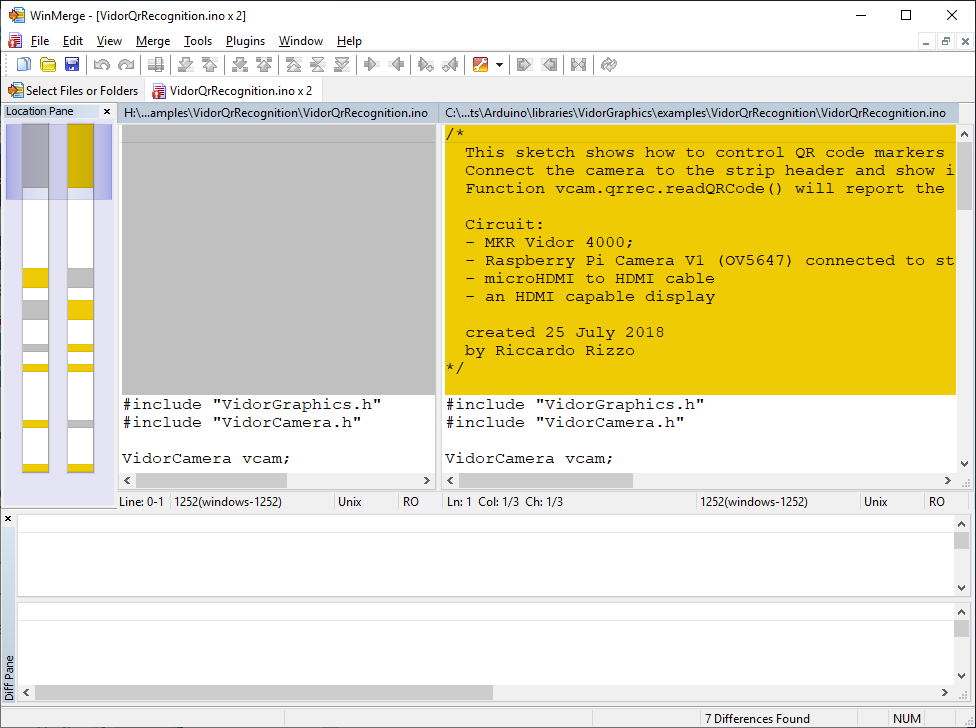Click the Copy Left arrow icon
Screen dimensions: 976x728
point(397,65)
